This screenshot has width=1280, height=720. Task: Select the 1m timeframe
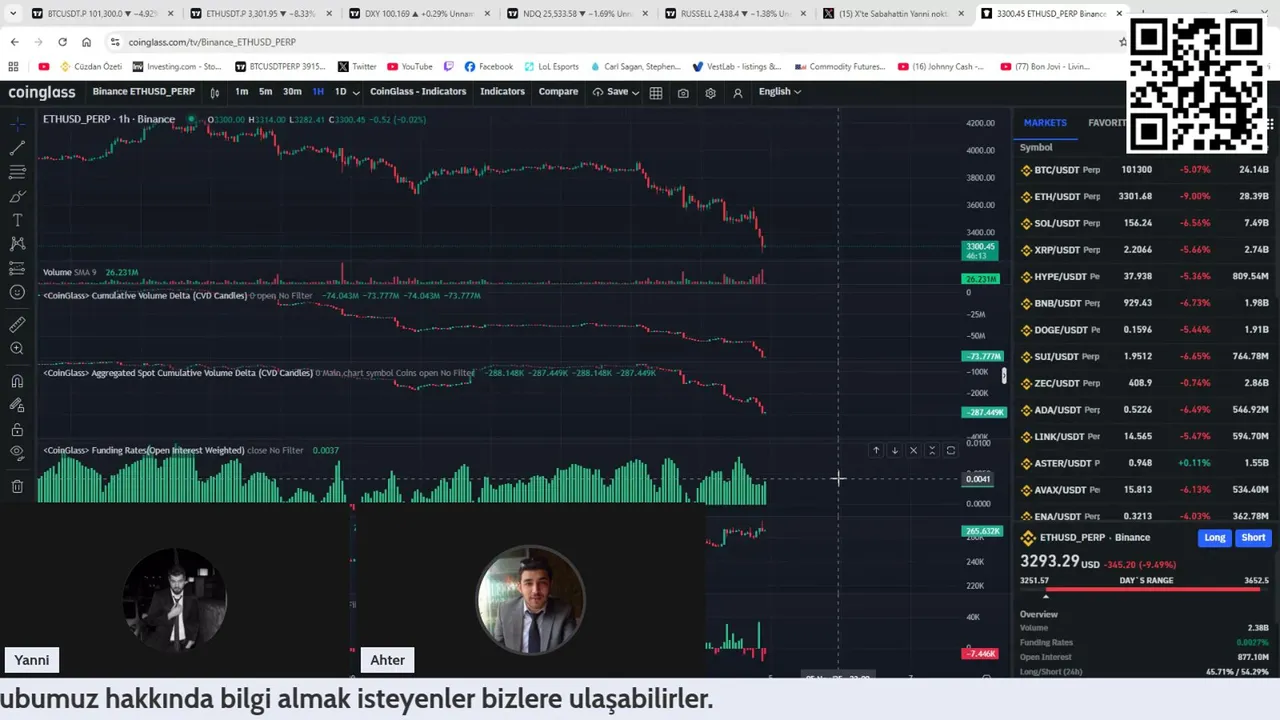coord(242,91)
